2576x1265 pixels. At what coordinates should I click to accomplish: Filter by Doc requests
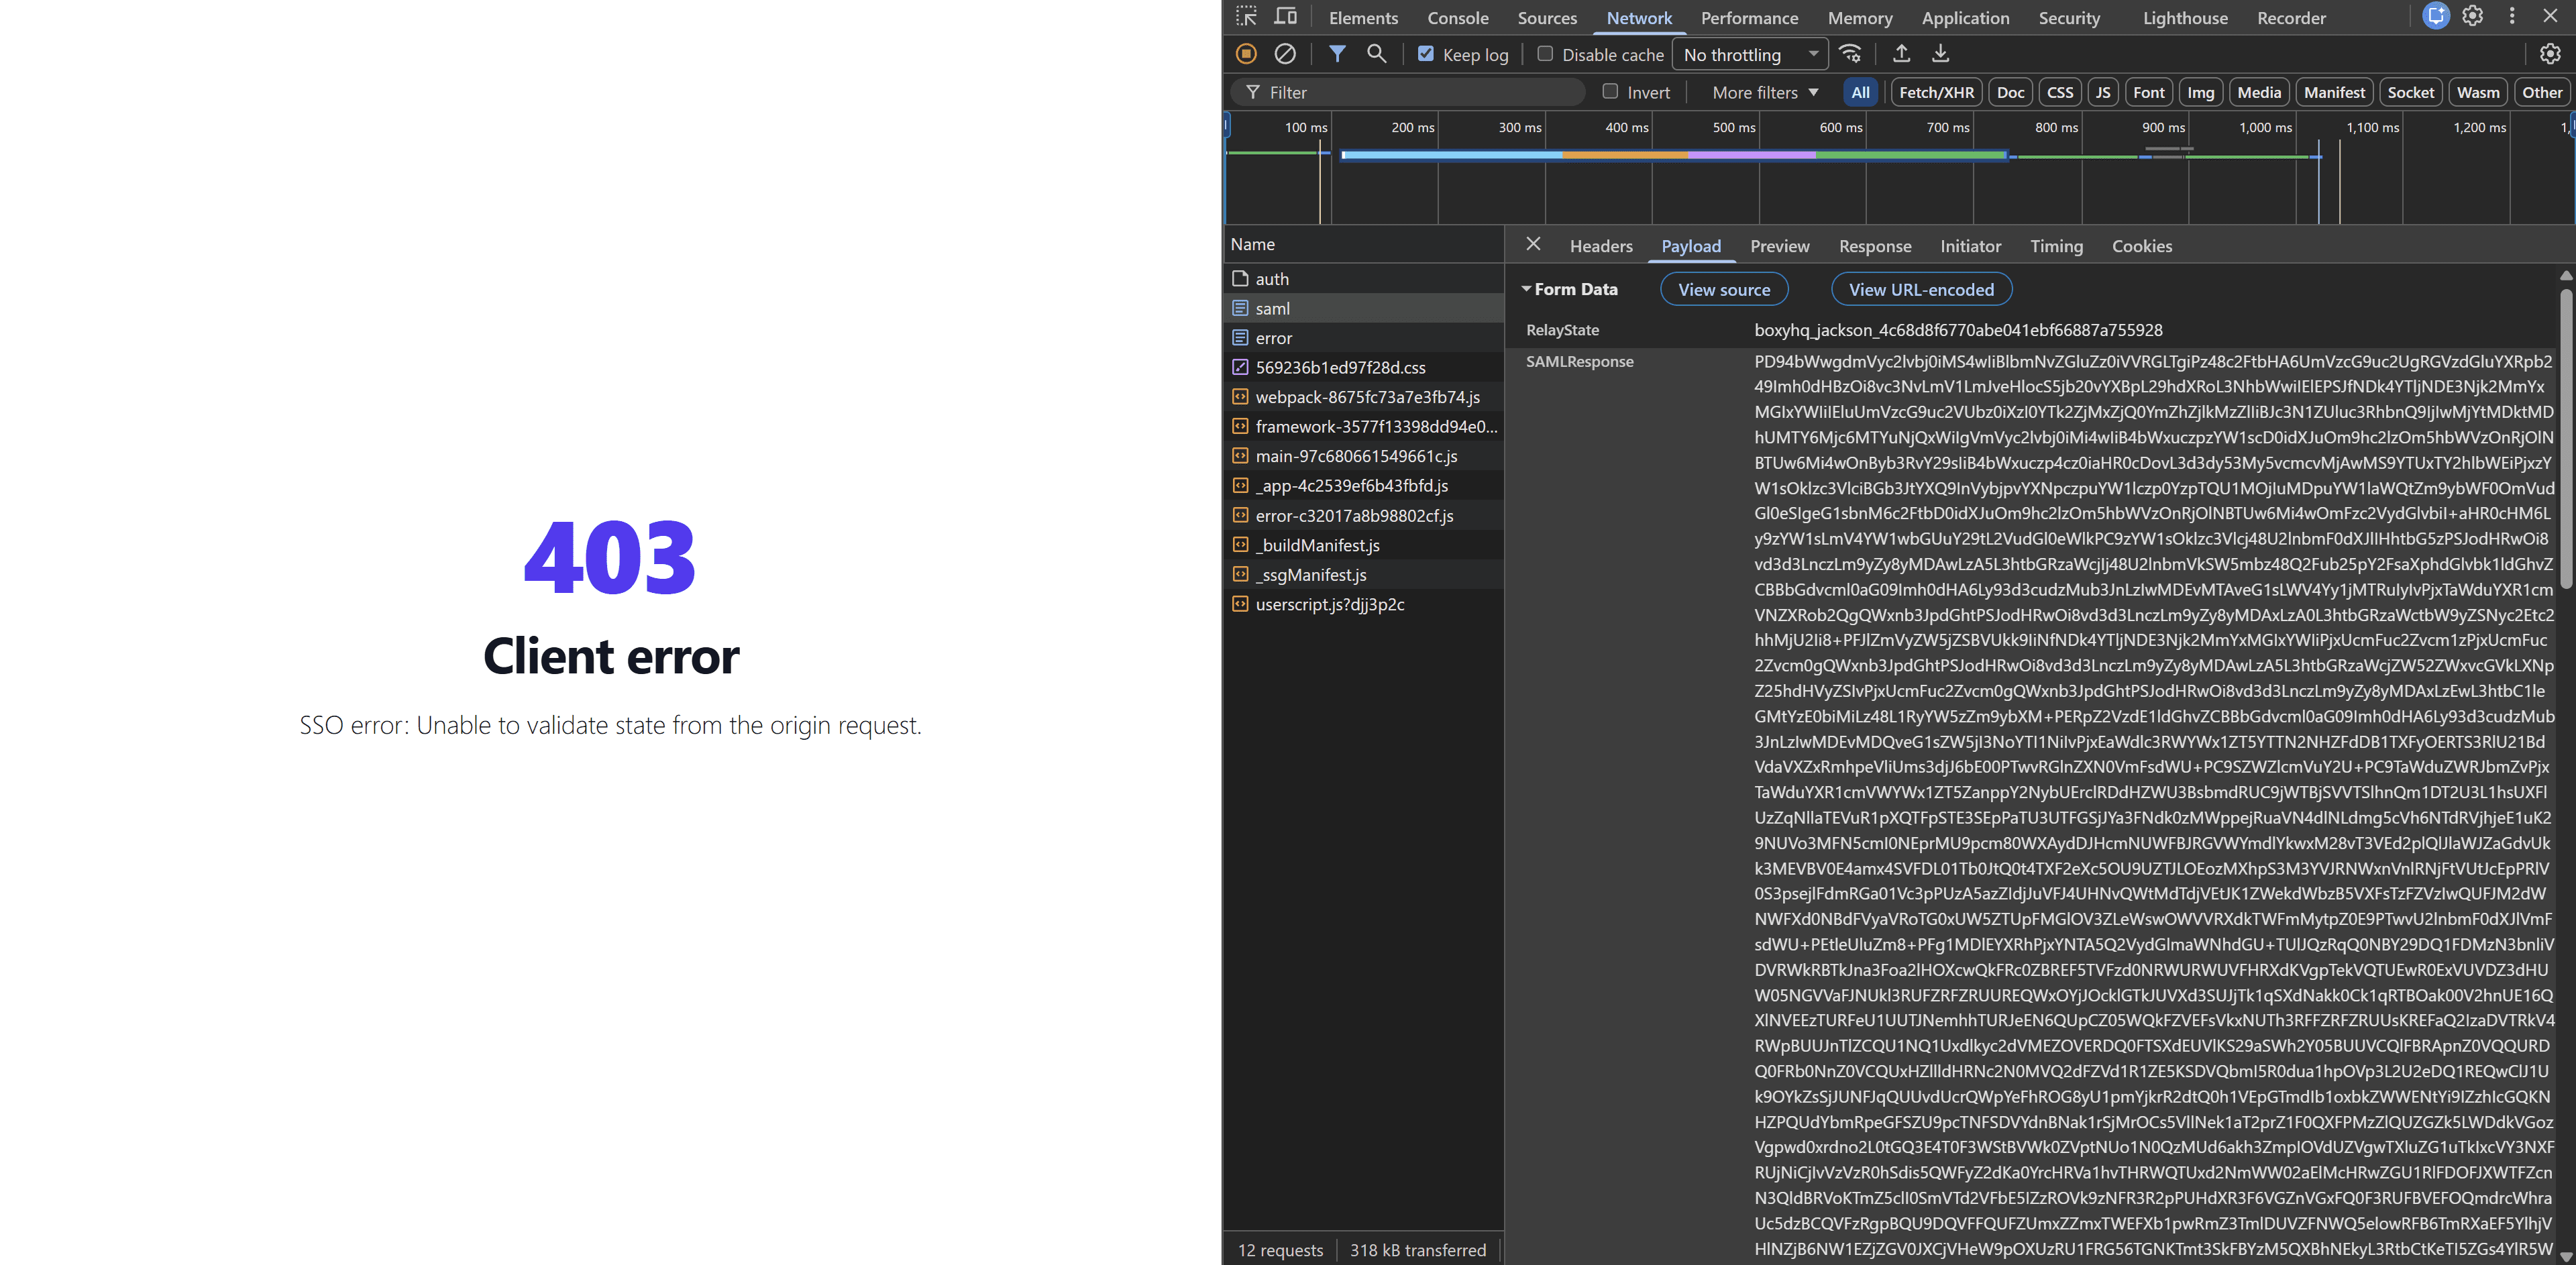[2010, 92]
